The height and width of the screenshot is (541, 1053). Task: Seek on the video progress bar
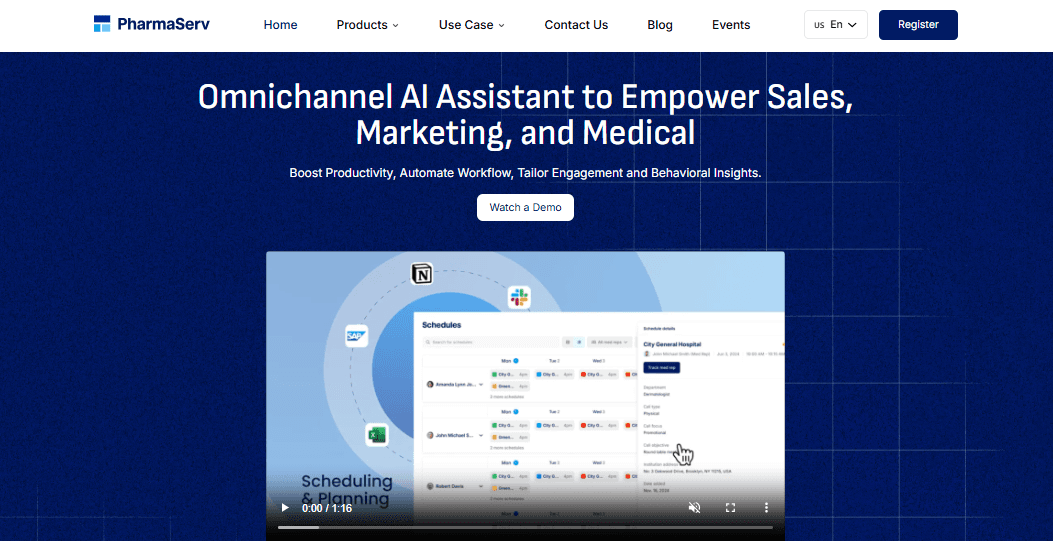pyautogui.click(x=525, y=528)
